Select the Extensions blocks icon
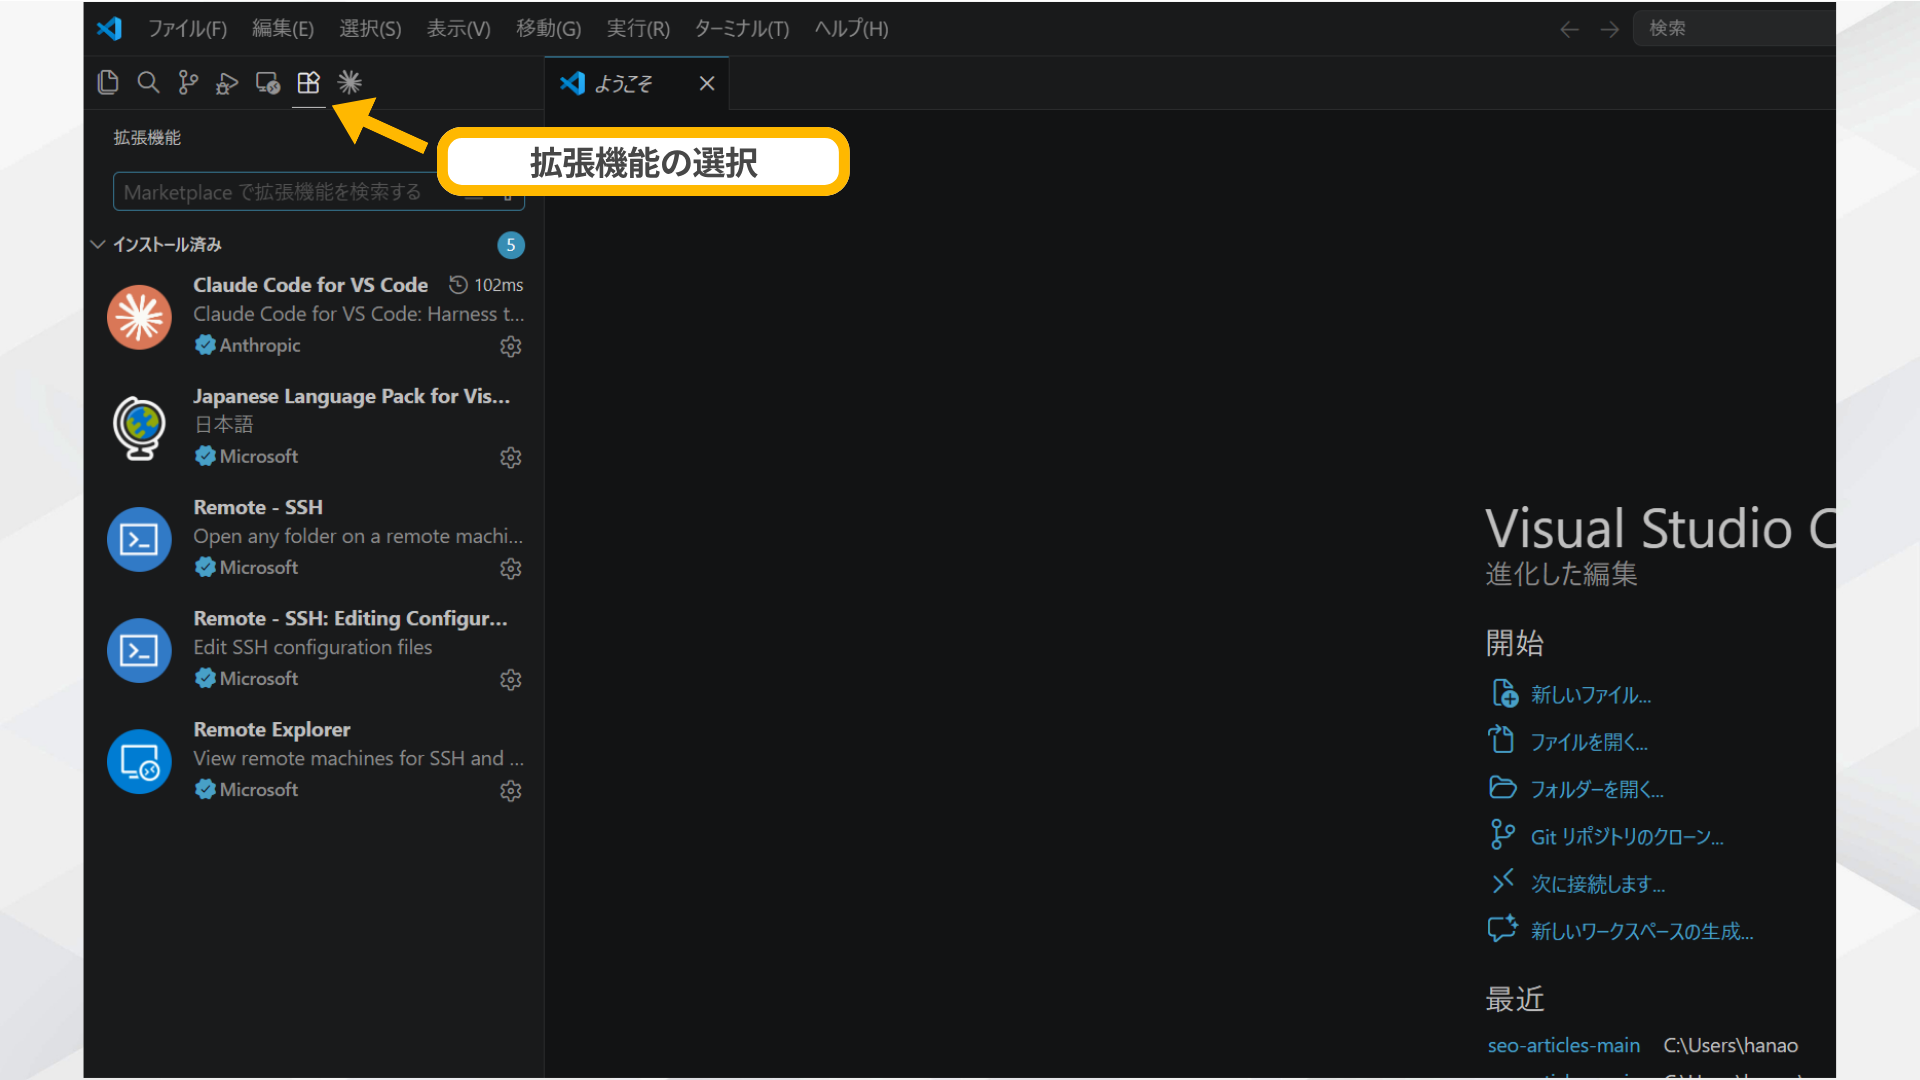Screen dimensions: 1920x1080 point(308,83)
